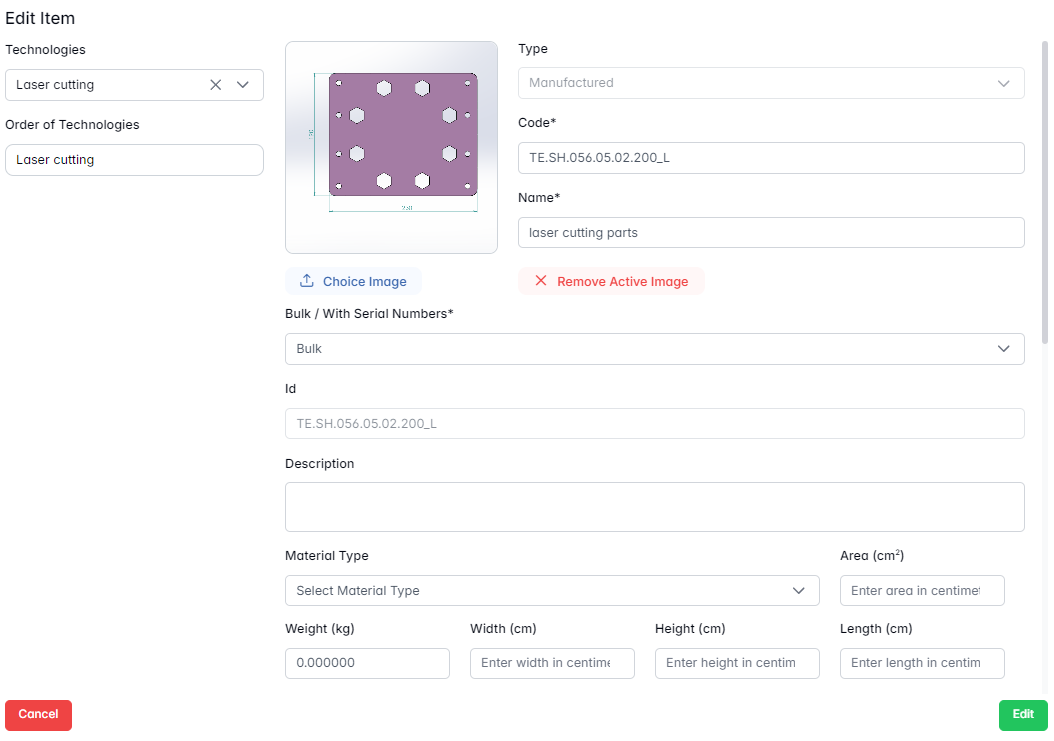Expand the Technologies dropdown chevron
This screenshot has width=1054, height=741.
[242, 85]
